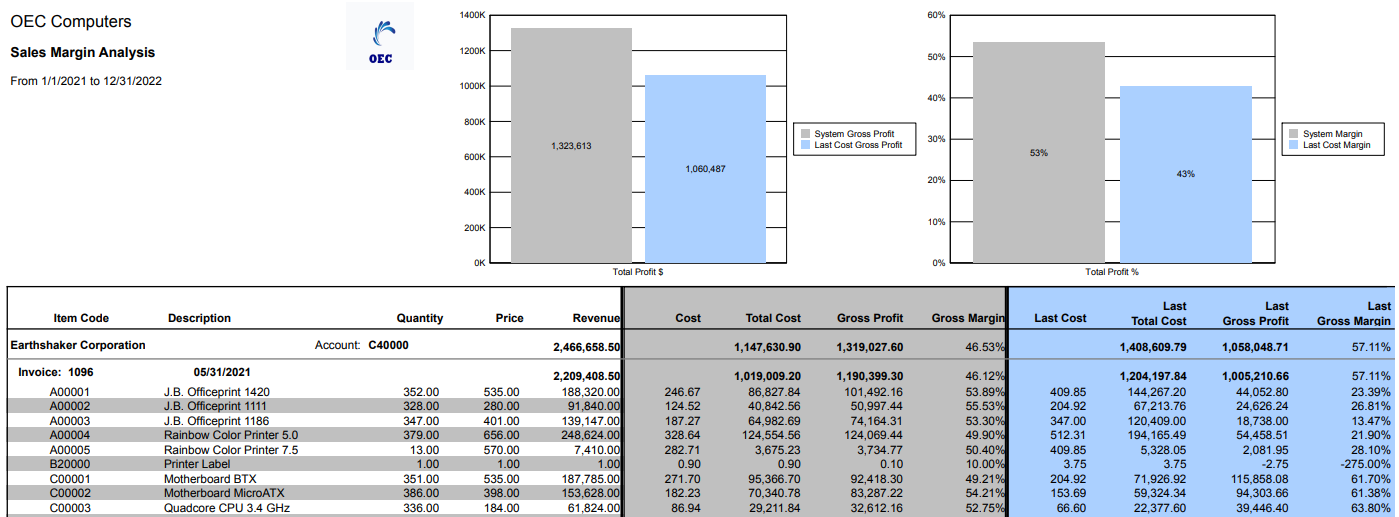
Task: Click item code B20000
Action: pos(70,464)
